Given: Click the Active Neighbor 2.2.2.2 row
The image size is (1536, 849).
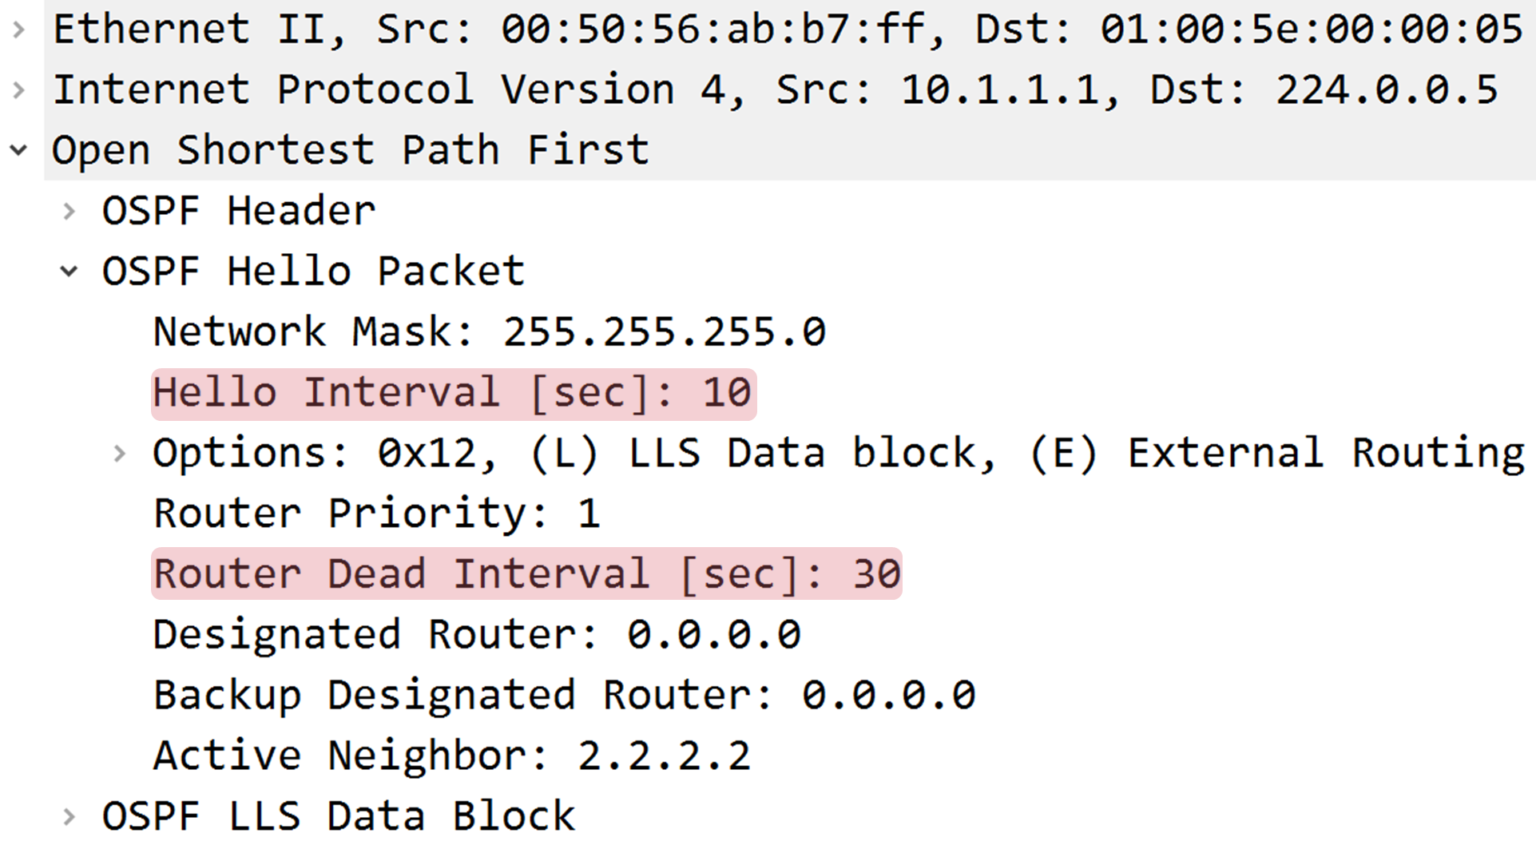Looking at the screenshot, I should point(452,755).
